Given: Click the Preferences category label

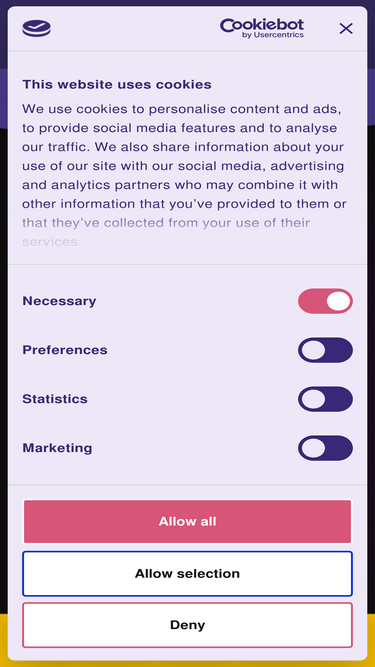Looking at the screenshot, I should coord(65,350).
